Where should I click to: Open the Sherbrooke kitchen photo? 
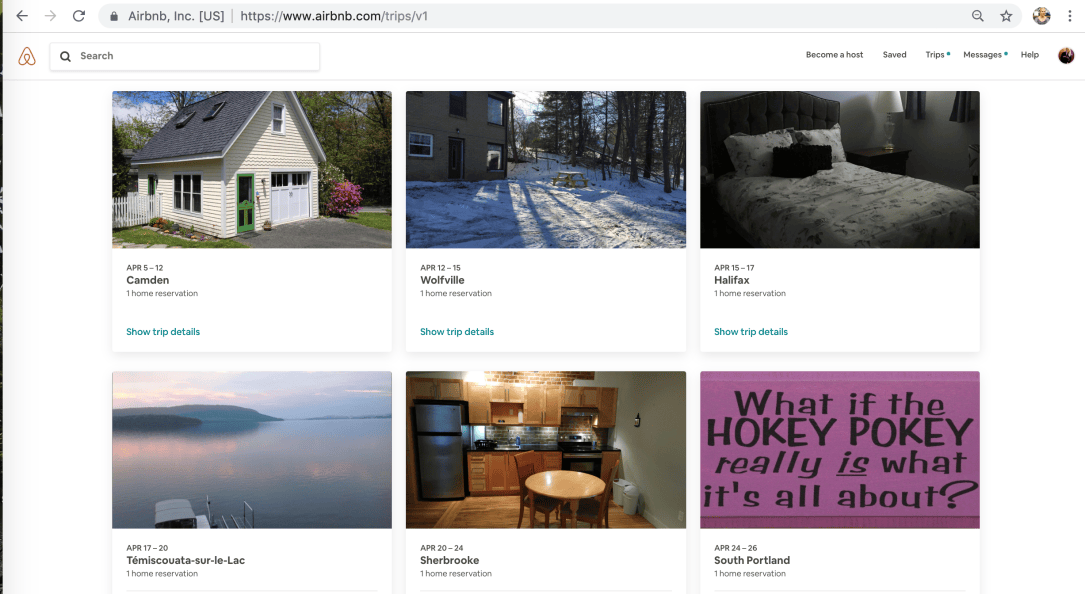tap(546, 450)
